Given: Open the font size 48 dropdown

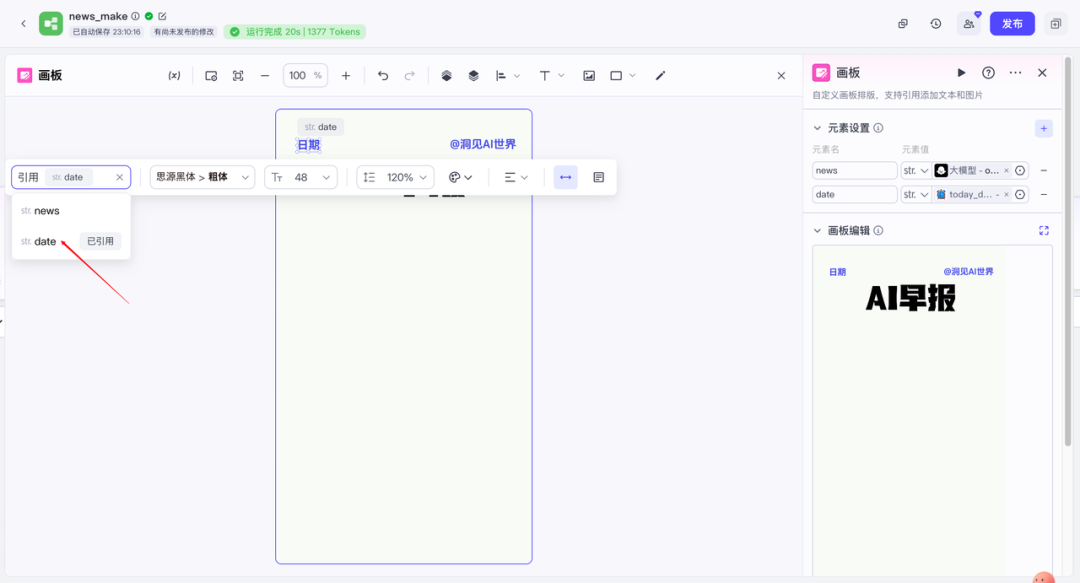Looking at the screenshot, I should point(301,177).
